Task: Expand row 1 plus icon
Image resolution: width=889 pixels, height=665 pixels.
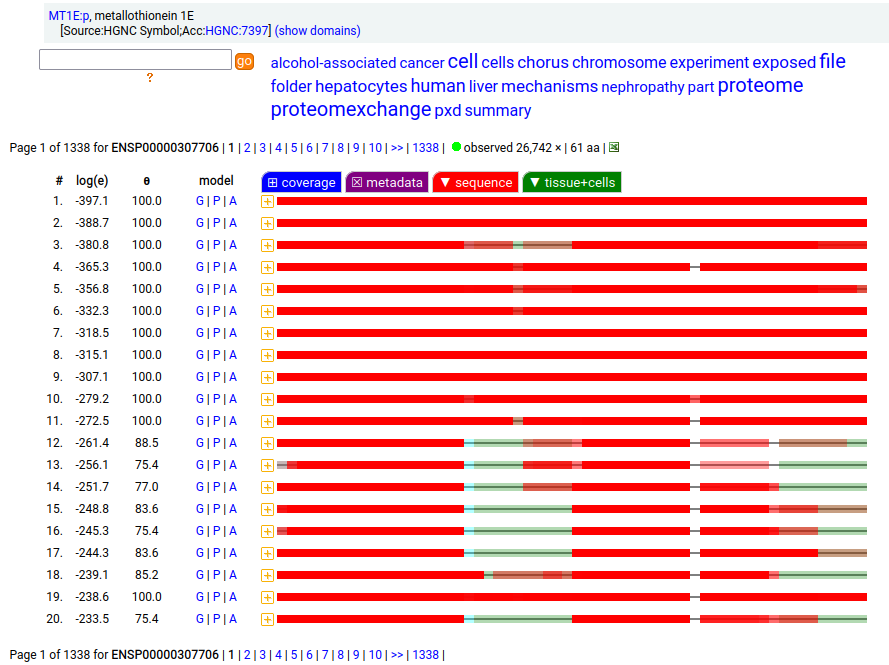Action: (268, 201)
